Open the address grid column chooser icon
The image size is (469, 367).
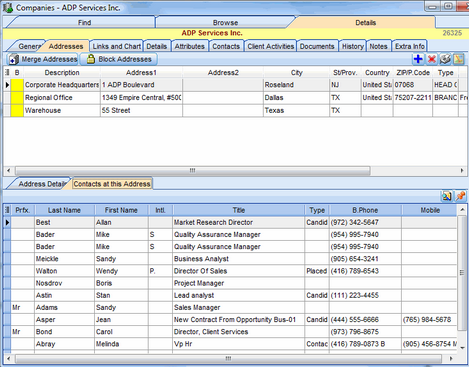click(x=7, y=73)
